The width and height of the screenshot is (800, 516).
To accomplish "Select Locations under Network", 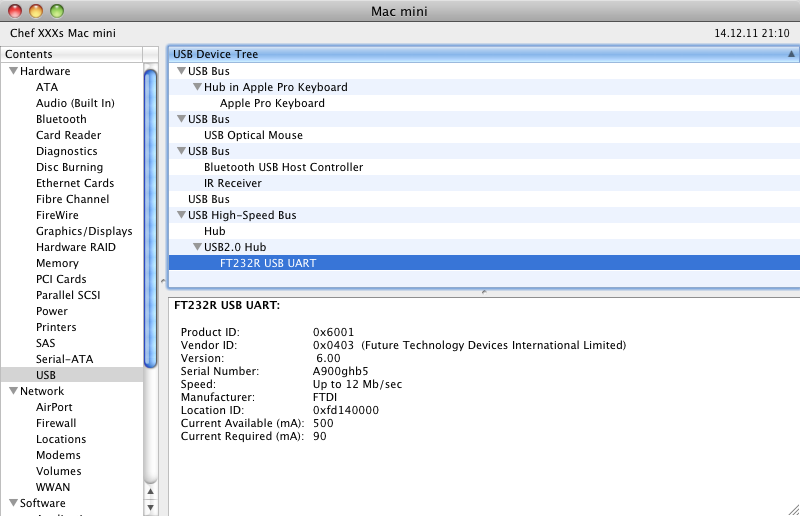I will 61,439.
